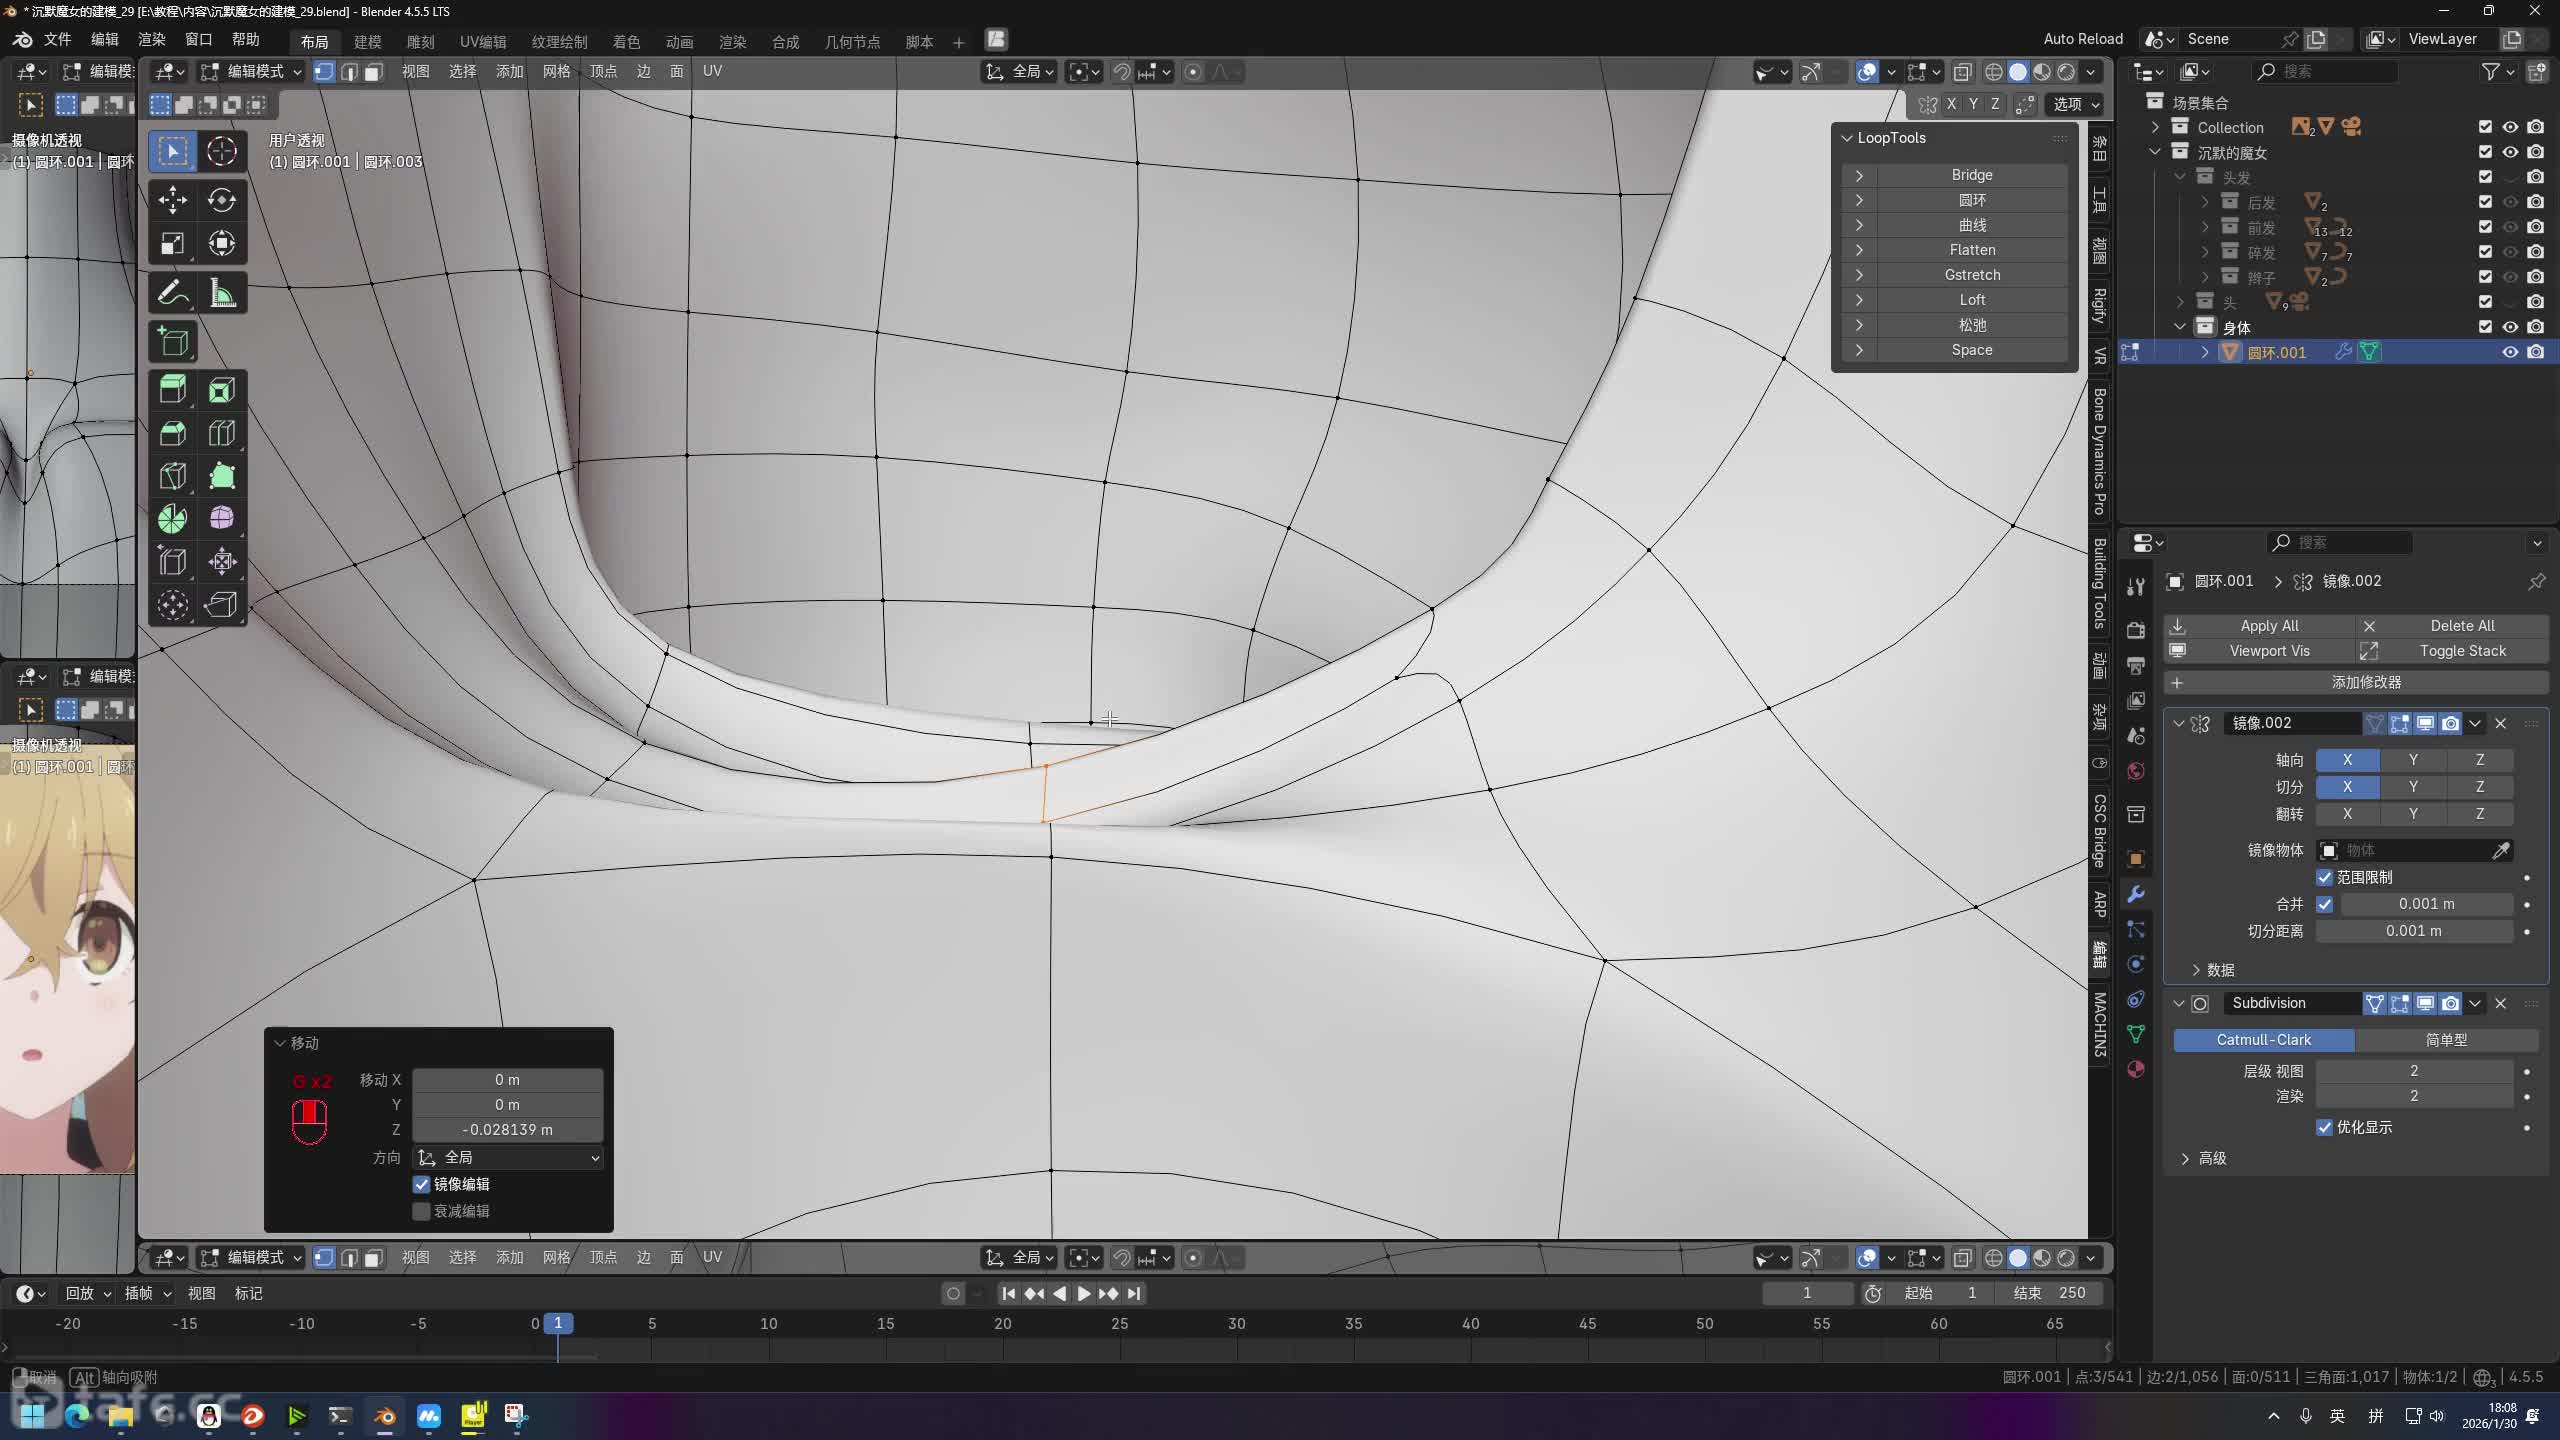
Task: Open the Modifier properties wrench tab
Action: coord(2136,894)
